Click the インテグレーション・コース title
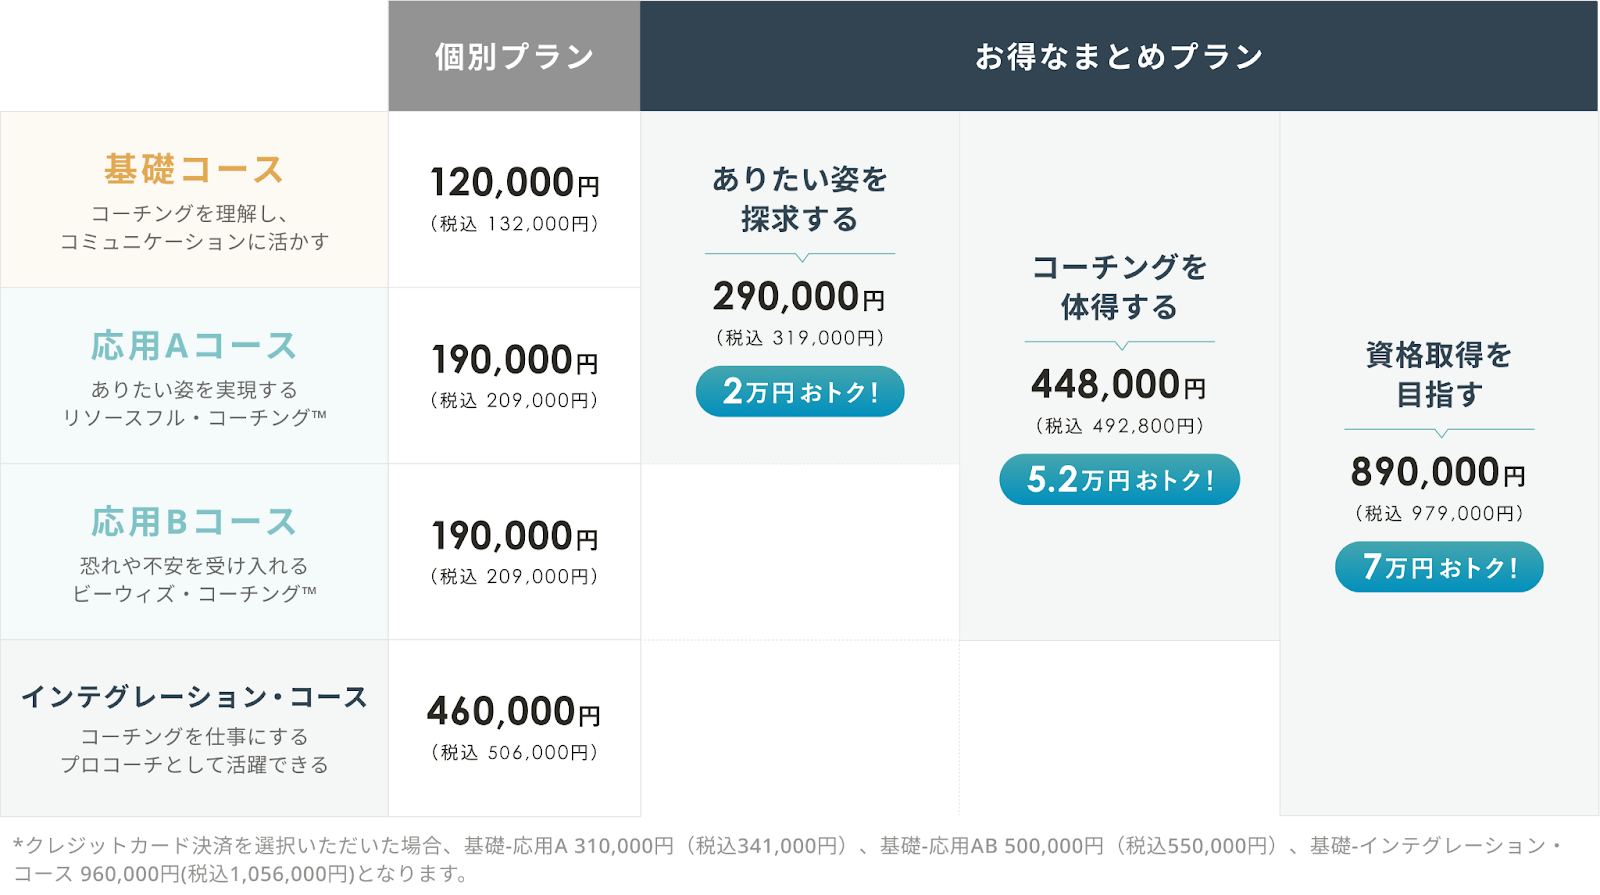Viewport: 1600px width, 895px height. pos(194,697)
